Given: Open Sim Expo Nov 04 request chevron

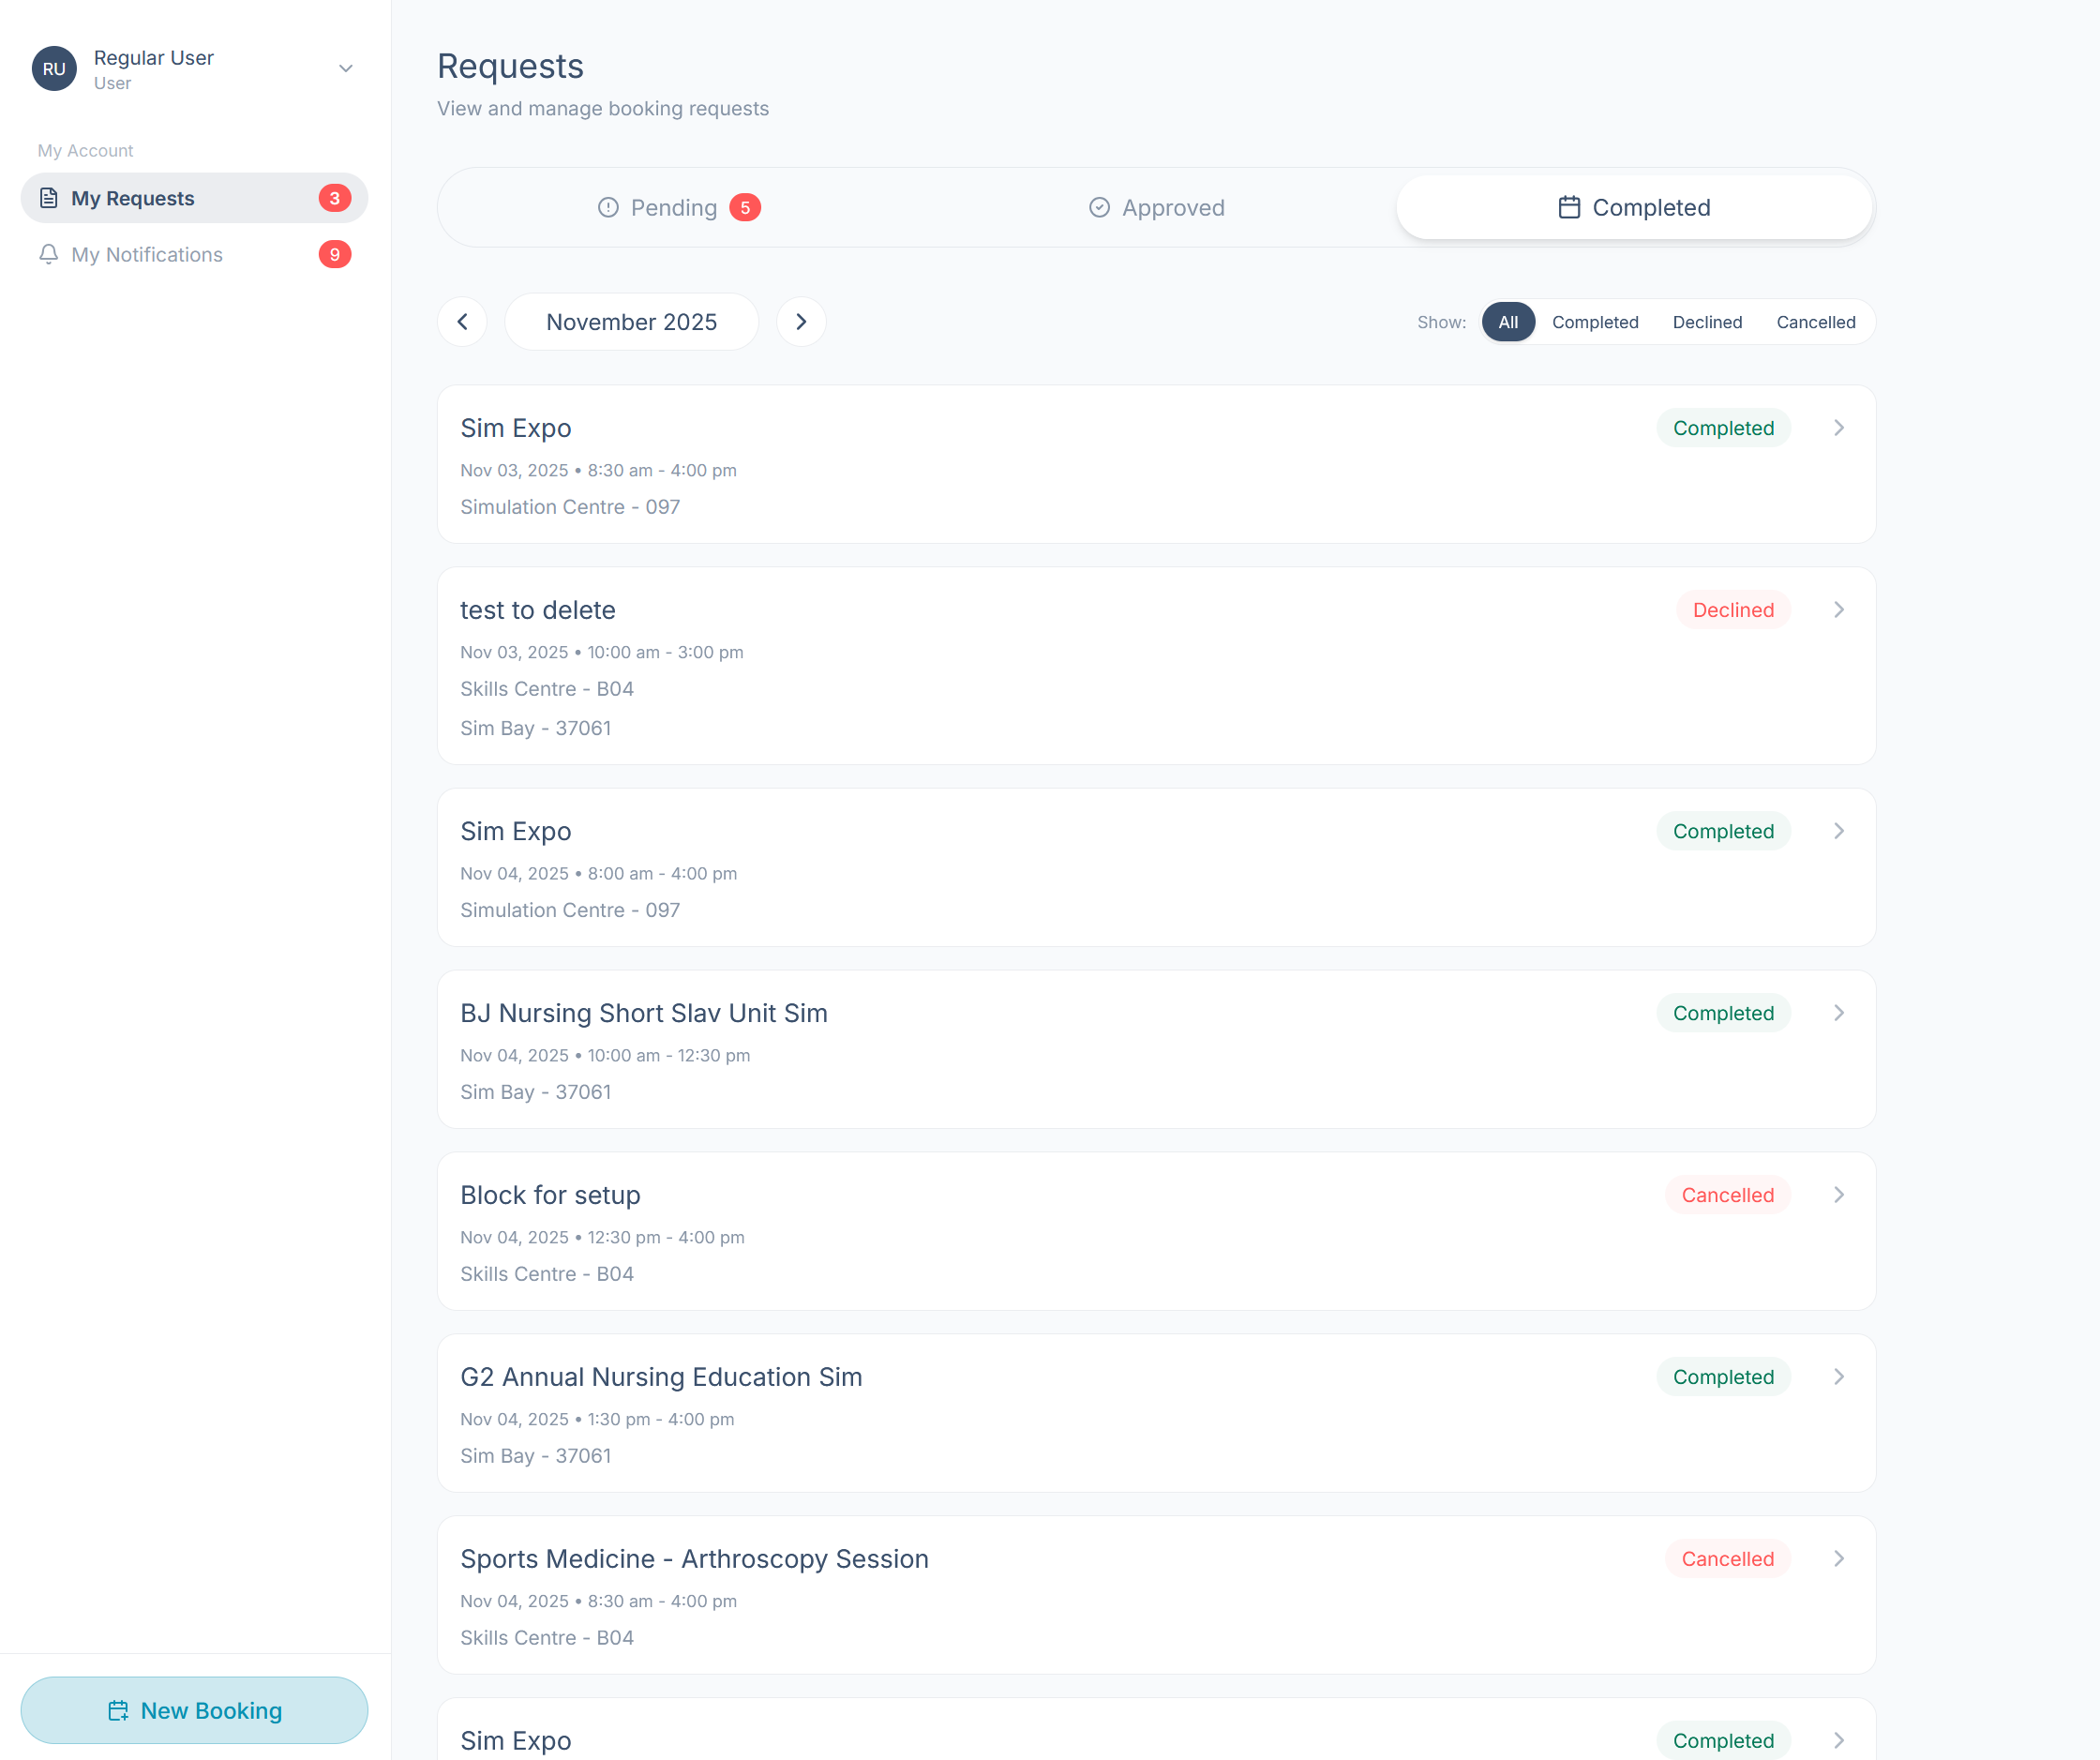Looking at the screenshot, I should pos(1838,831).
